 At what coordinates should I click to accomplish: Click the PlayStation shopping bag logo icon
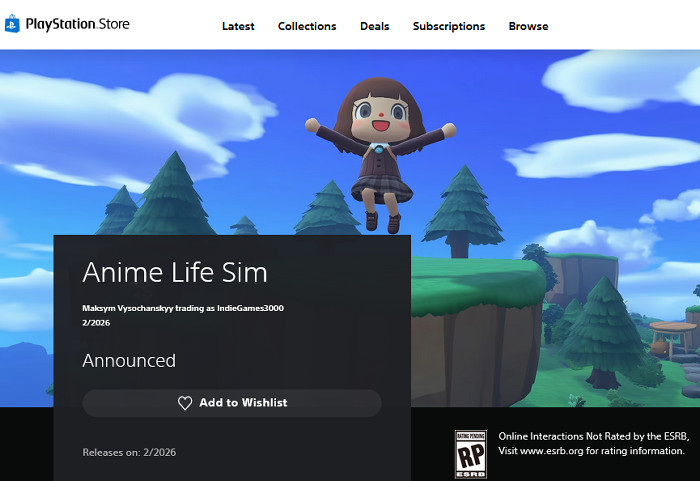point(12,24)
